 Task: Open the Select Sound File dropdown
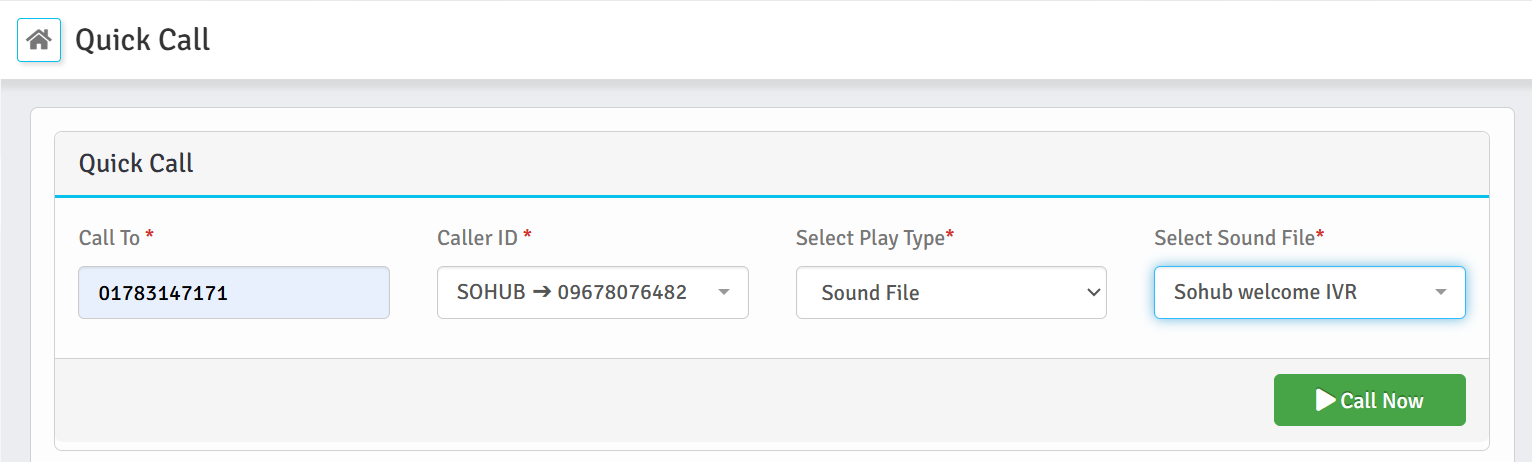(x=1309, y=292)
